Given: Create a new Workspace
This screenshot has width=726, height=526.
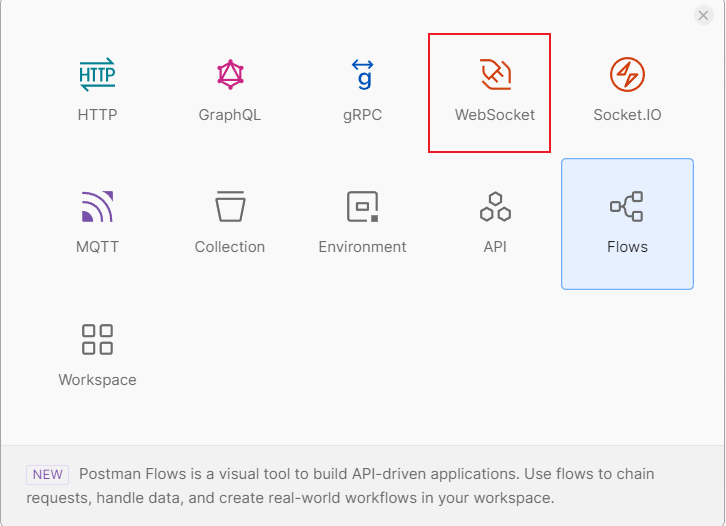Looking at the screenshot, I should click(x=97, y=356).
